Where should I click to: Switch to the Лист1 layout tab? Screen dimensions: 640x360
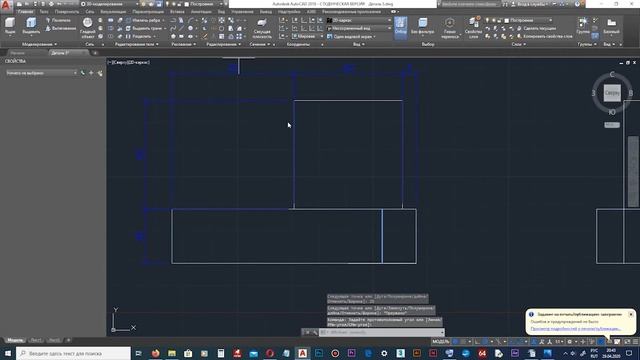coord(36,340)
